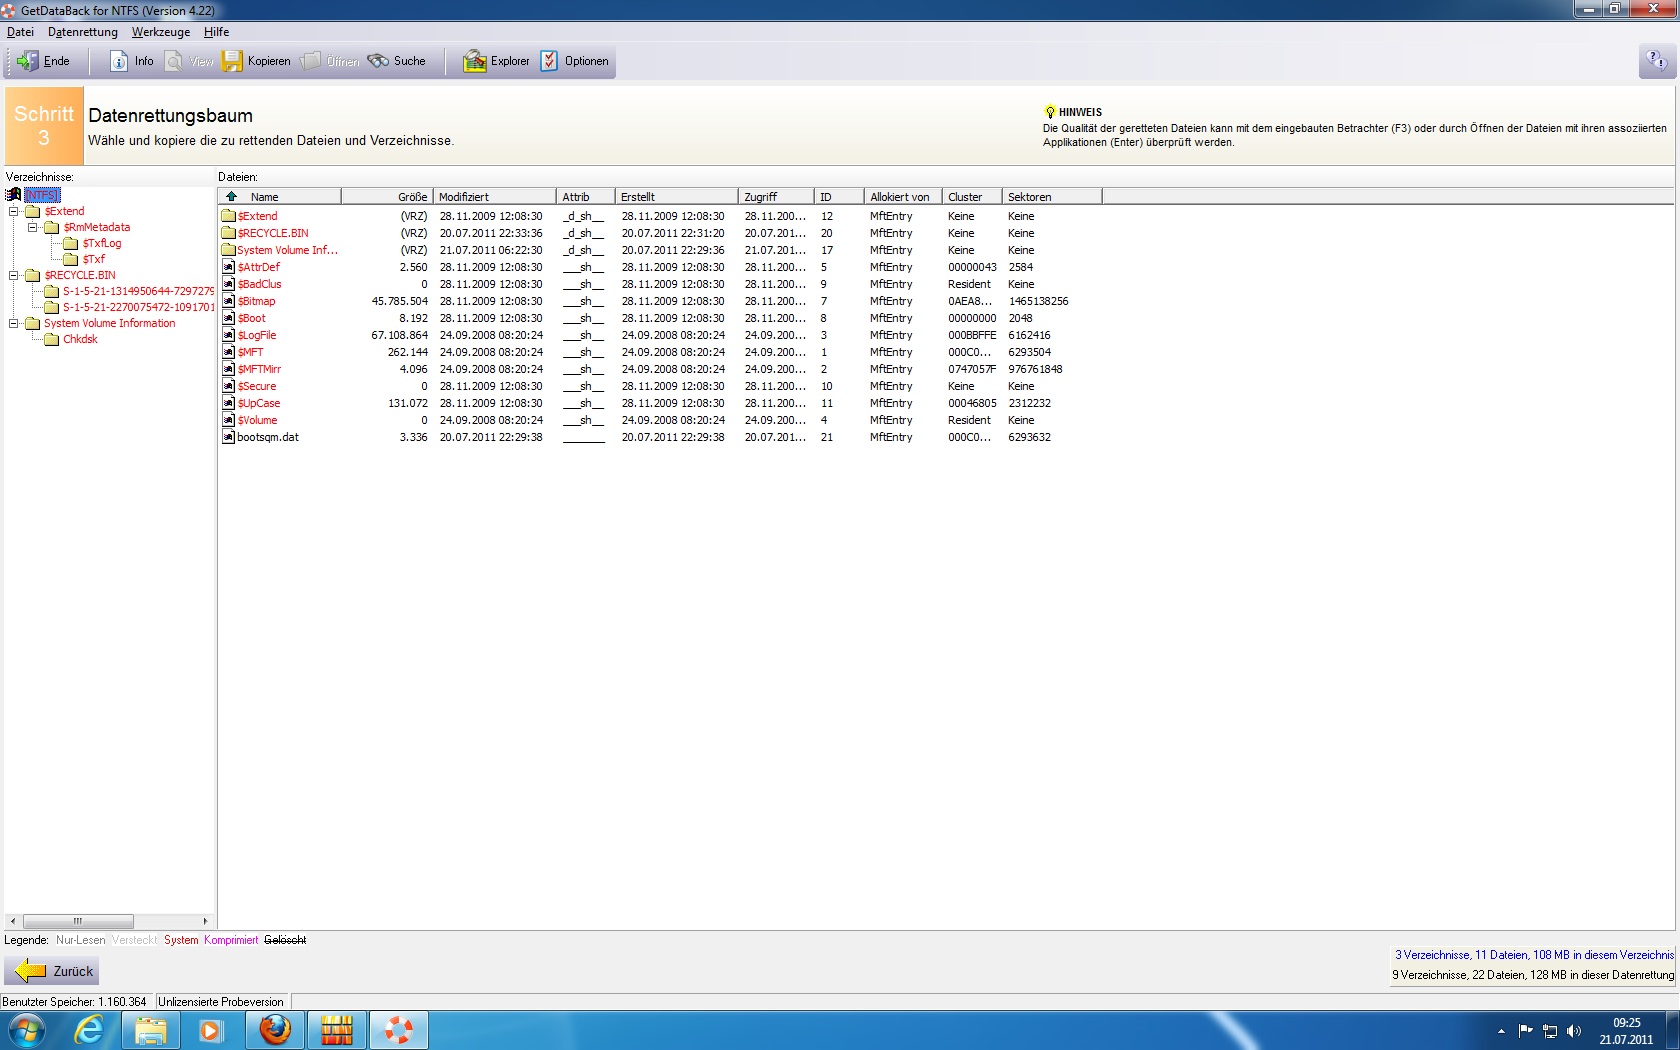Sort by Name column header
Screen dimensions: 1680x1050
[x=280, y=197]
